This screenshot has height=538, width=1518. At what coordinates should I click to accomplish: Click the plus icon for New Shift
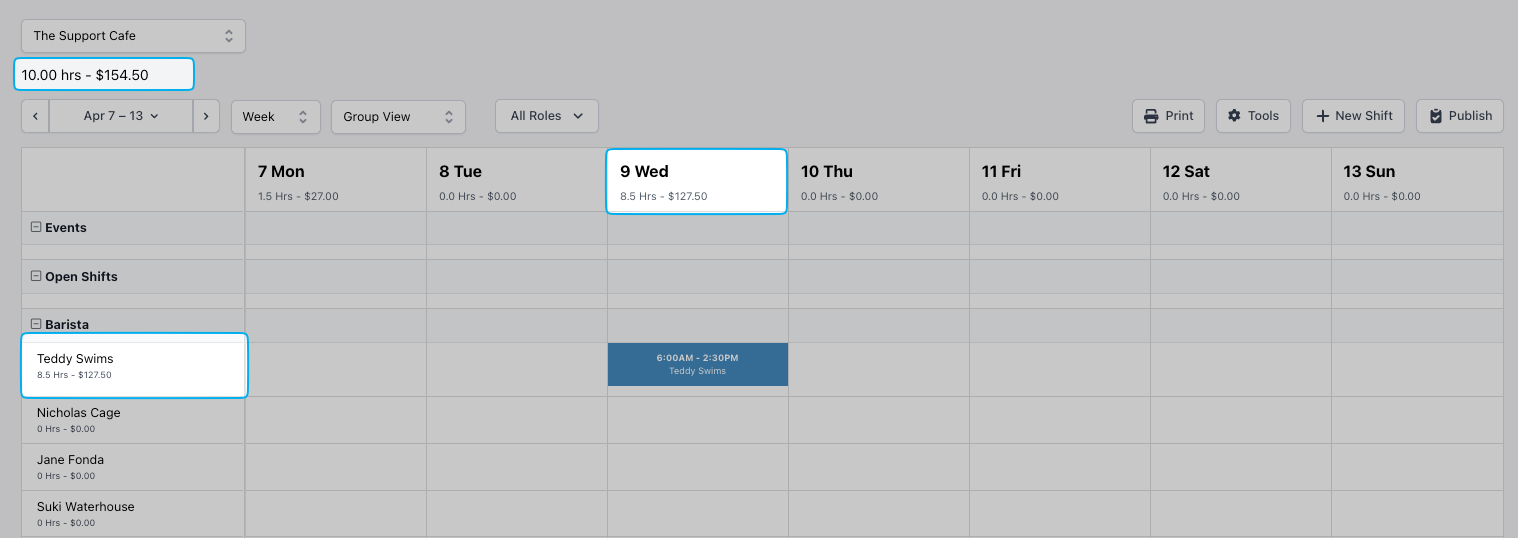point(1323,116)
